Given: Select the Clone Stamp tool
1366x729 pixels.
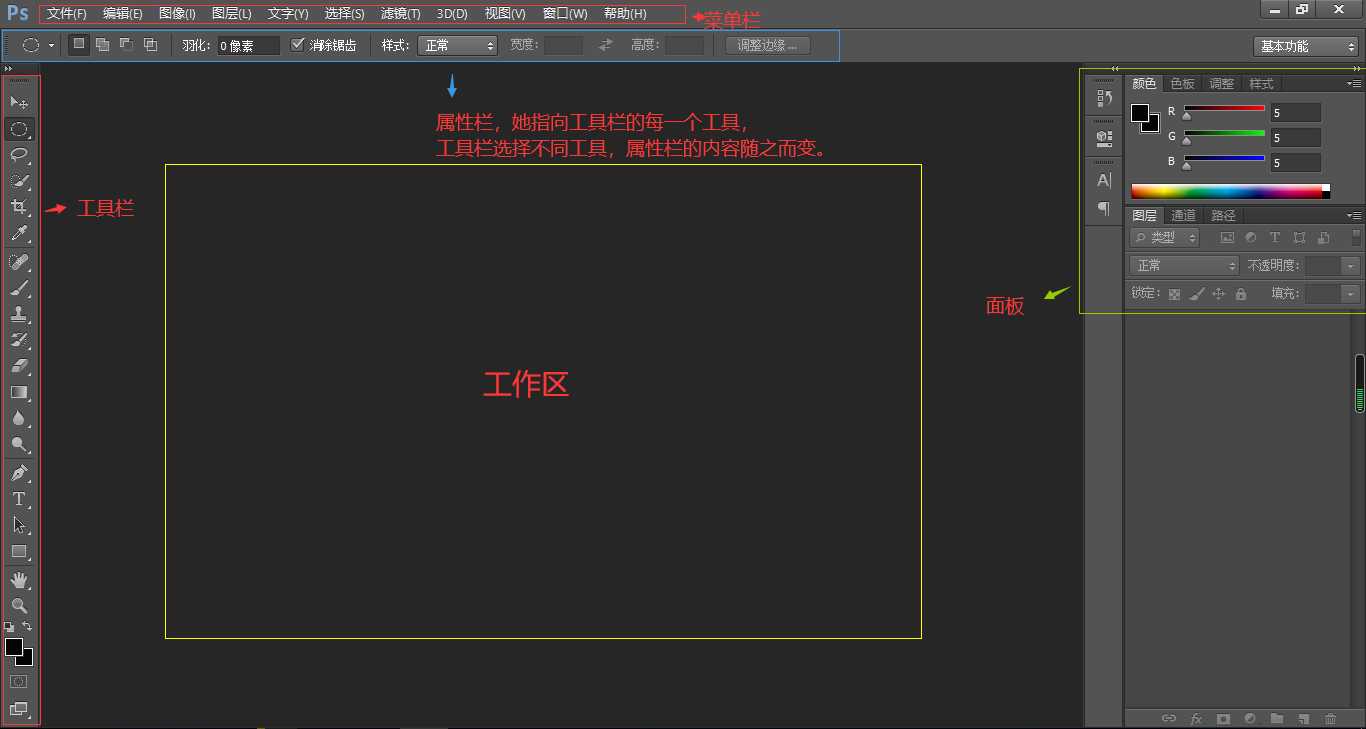Looking at the screenshot, I should (x=19, y=314).
